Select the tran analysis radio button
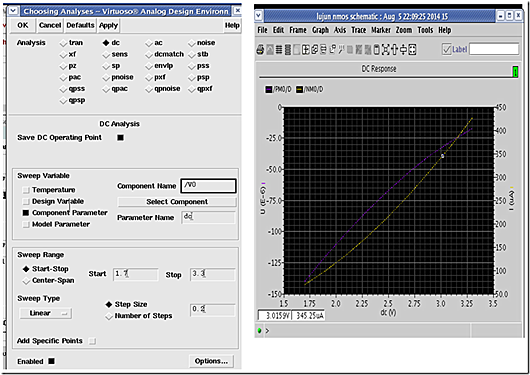The image size is (530, 375). (x=63, y=43)
